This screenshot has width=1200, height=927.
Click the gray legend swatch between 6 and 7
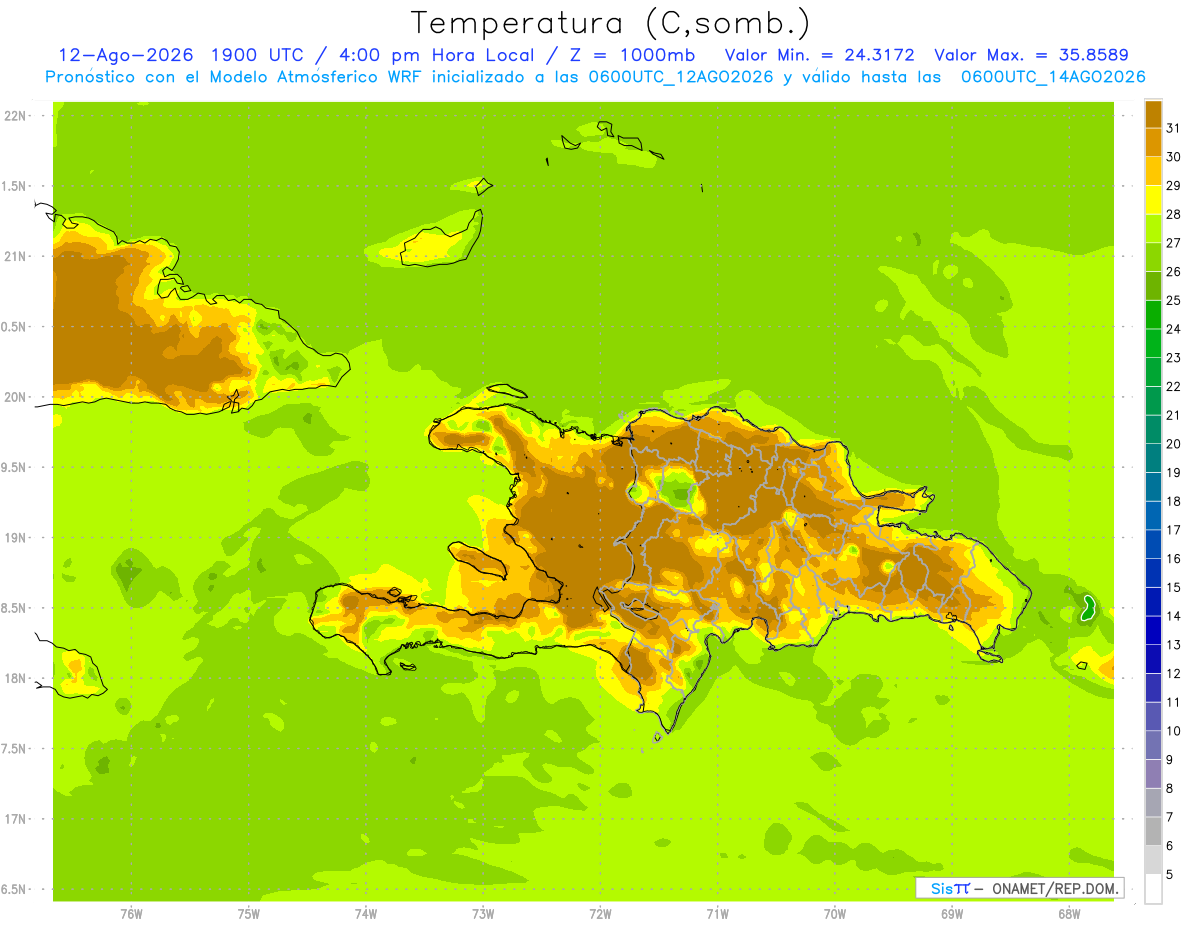[1153, 831]
